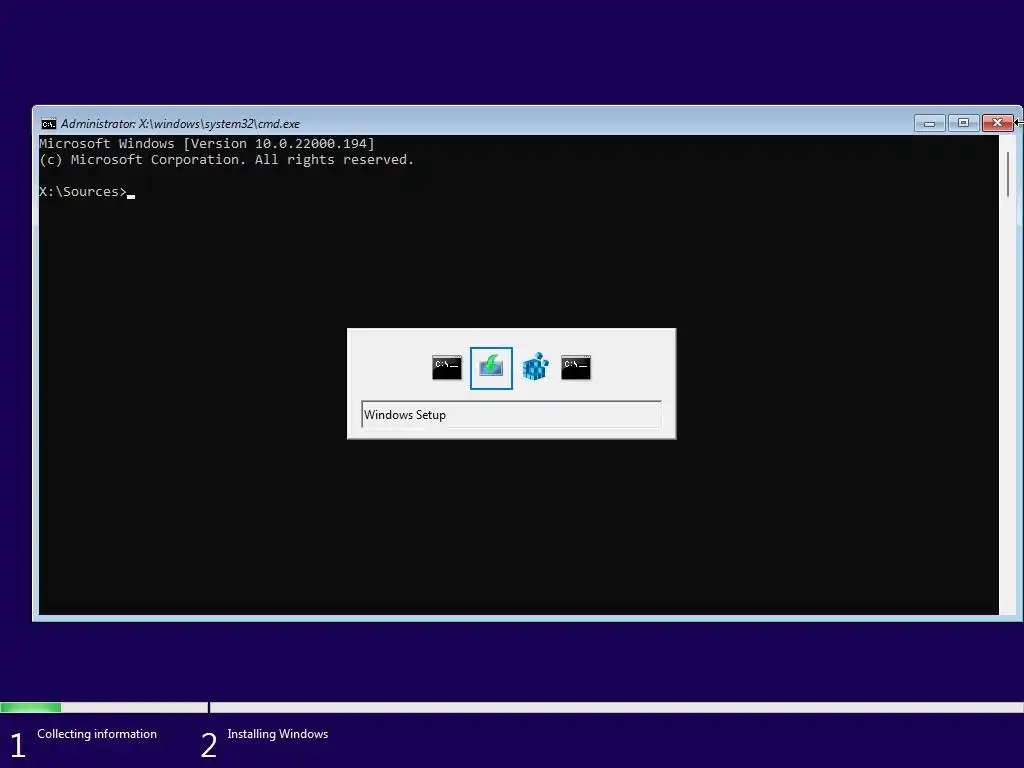Image resolution: width=1024 pixels, height=768 pixels.
Task: Close the Administrator cmd.exe window
Action: pyautogui.click(x=997, y=123)
